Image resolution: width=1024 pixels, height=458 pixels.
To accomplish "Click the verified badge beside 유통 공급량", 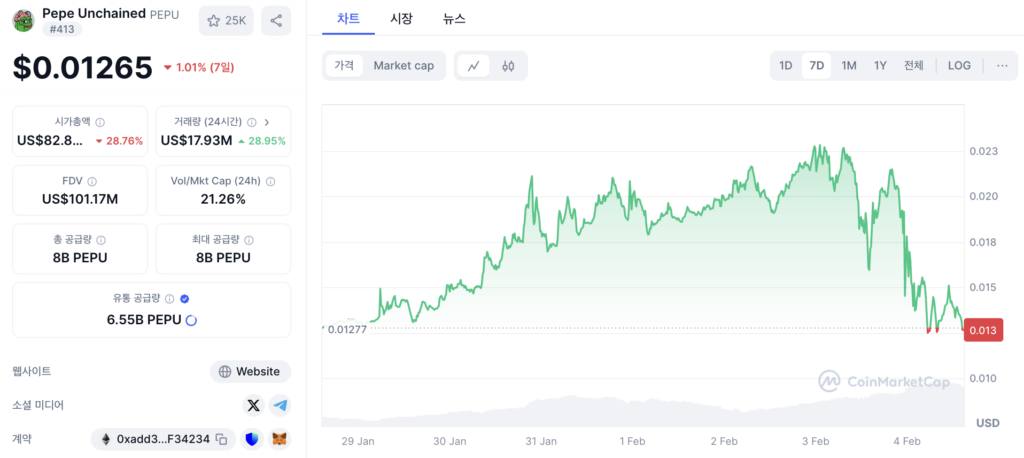I will pyautogui.click(x=185, y=299).
